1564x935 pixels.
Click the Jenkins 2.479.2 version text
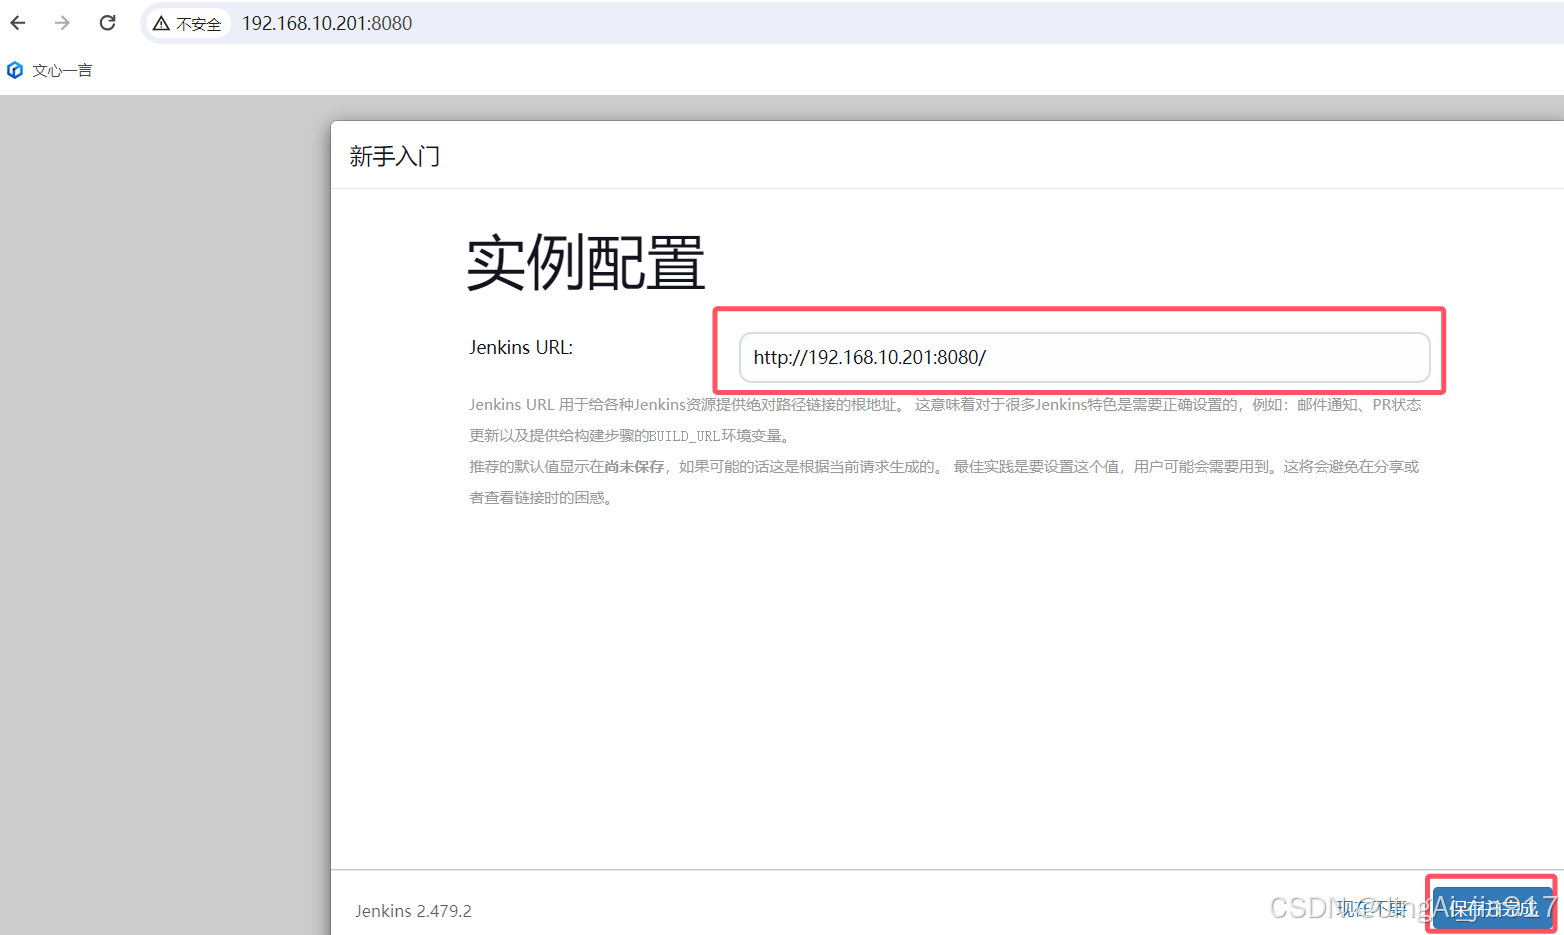pyautogui.click(x=413, y=911)
